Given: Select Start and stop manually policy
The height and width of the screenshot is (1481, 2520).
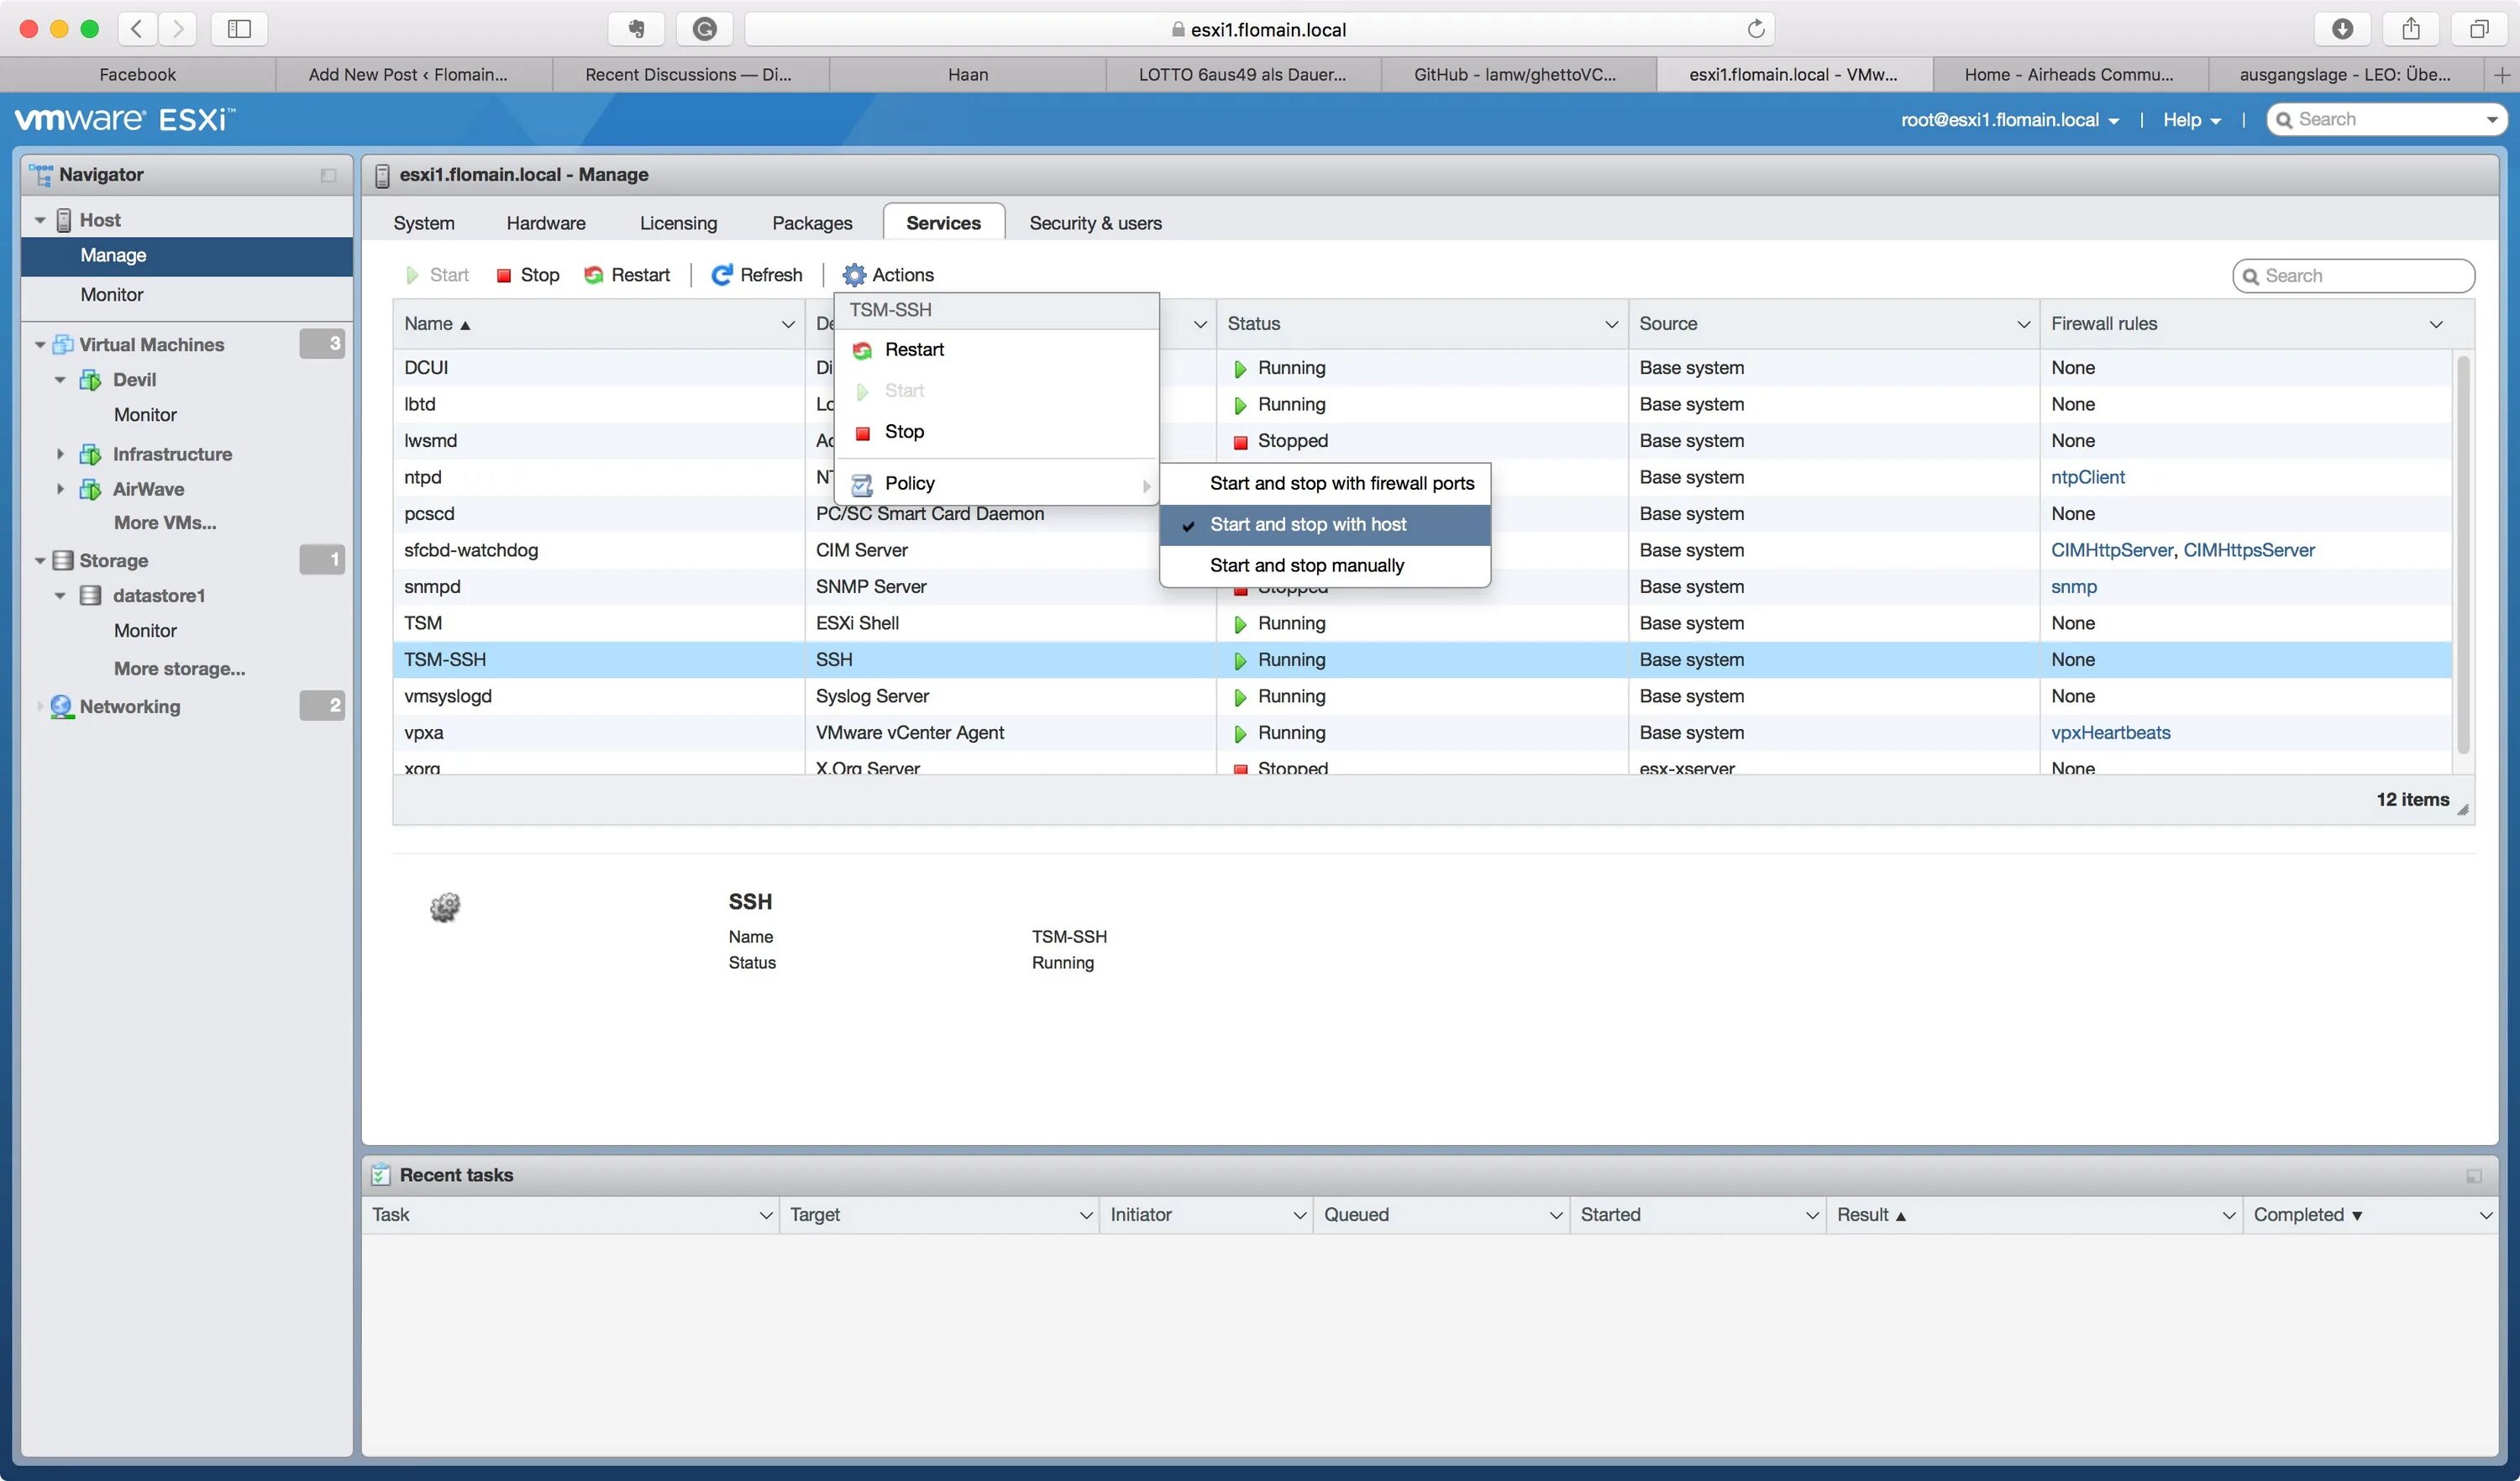Looking at the screenshot, I should coord(1306,565).
